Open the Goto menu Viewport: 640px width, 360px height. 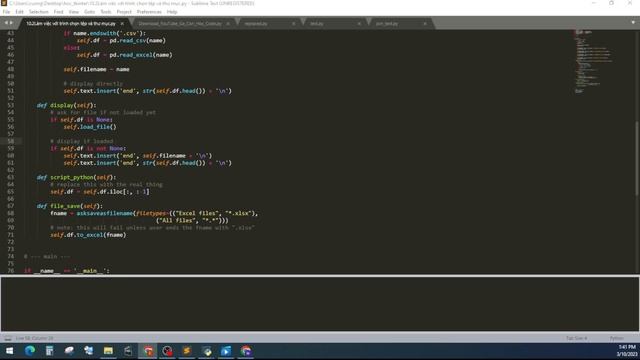pos(89,12)
